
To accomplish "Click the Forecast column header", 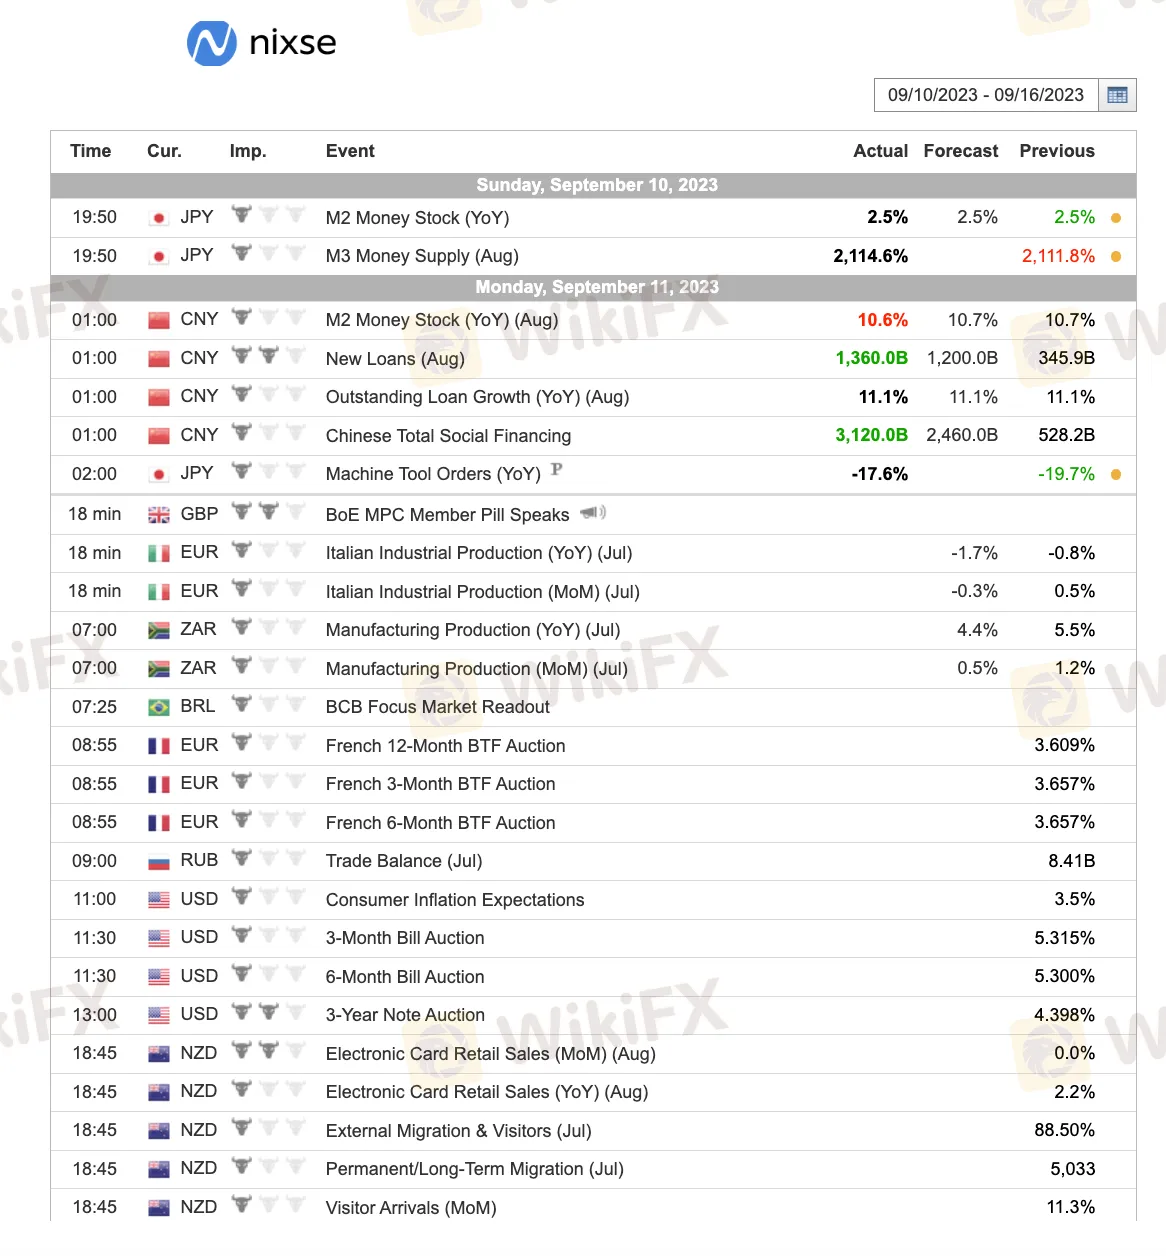I will (x=960, y=151).
